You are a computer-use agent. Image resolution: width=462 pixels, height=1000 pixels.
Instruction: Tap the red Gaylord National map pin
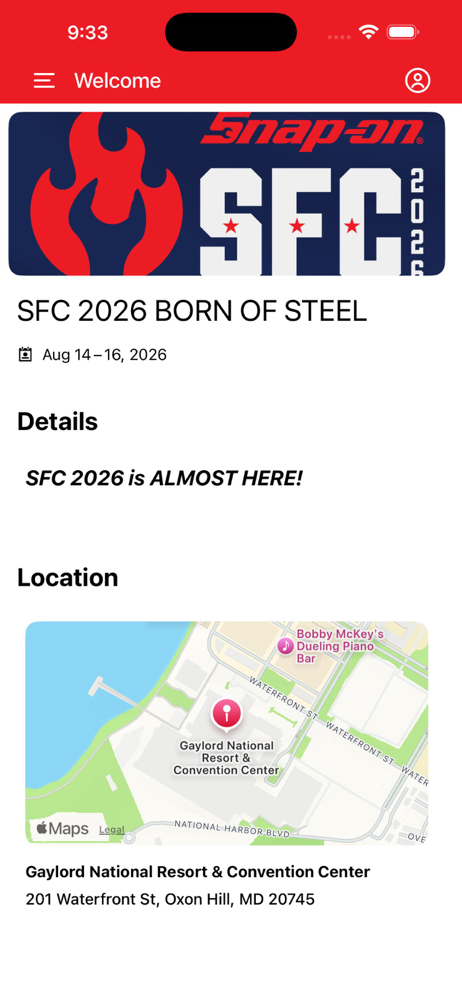[226, 713]
